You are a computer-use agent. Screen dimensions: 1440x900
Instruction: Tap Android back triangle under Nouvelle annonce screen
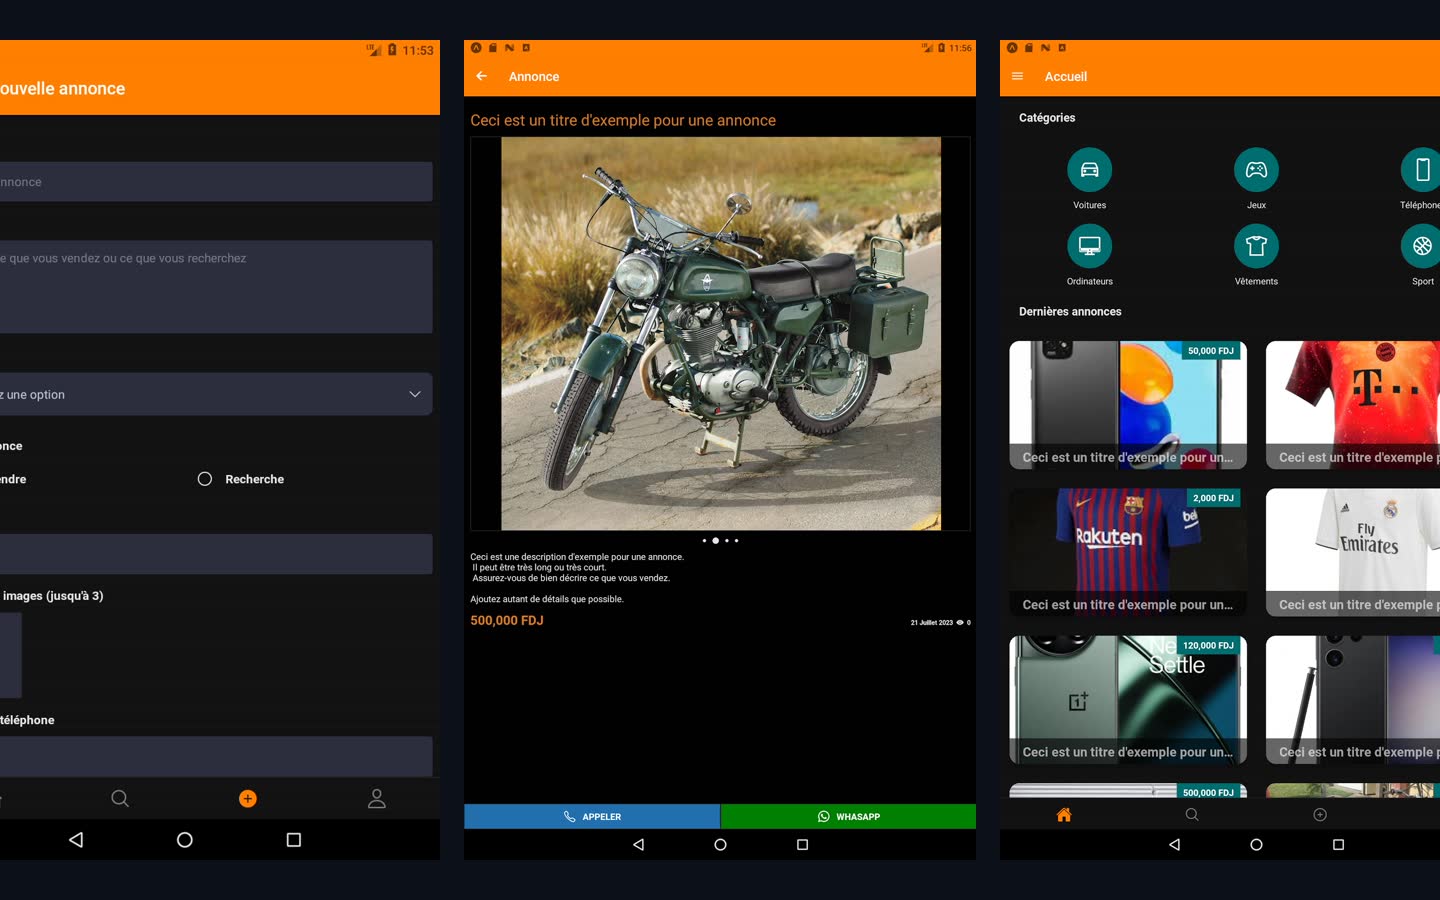pyautogui.click(x=76, y=840)
